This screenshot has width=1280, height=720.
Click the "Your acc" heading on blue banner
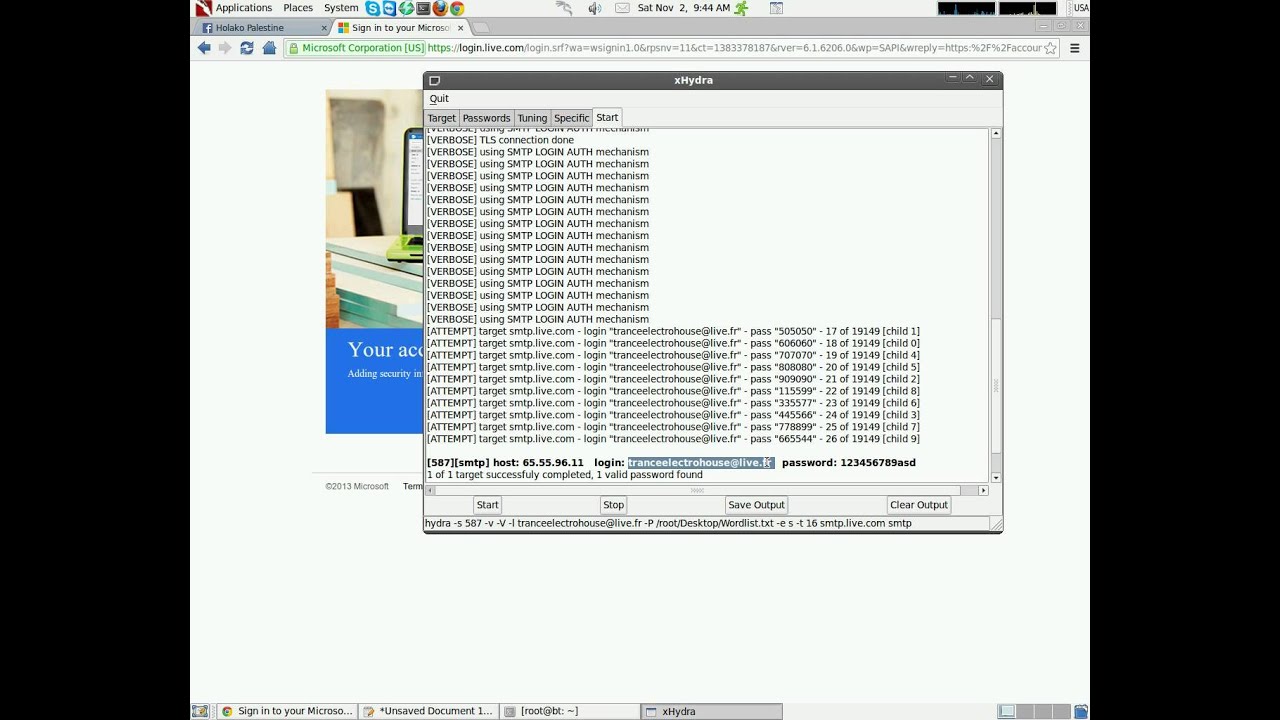click(x=386, y=350)
